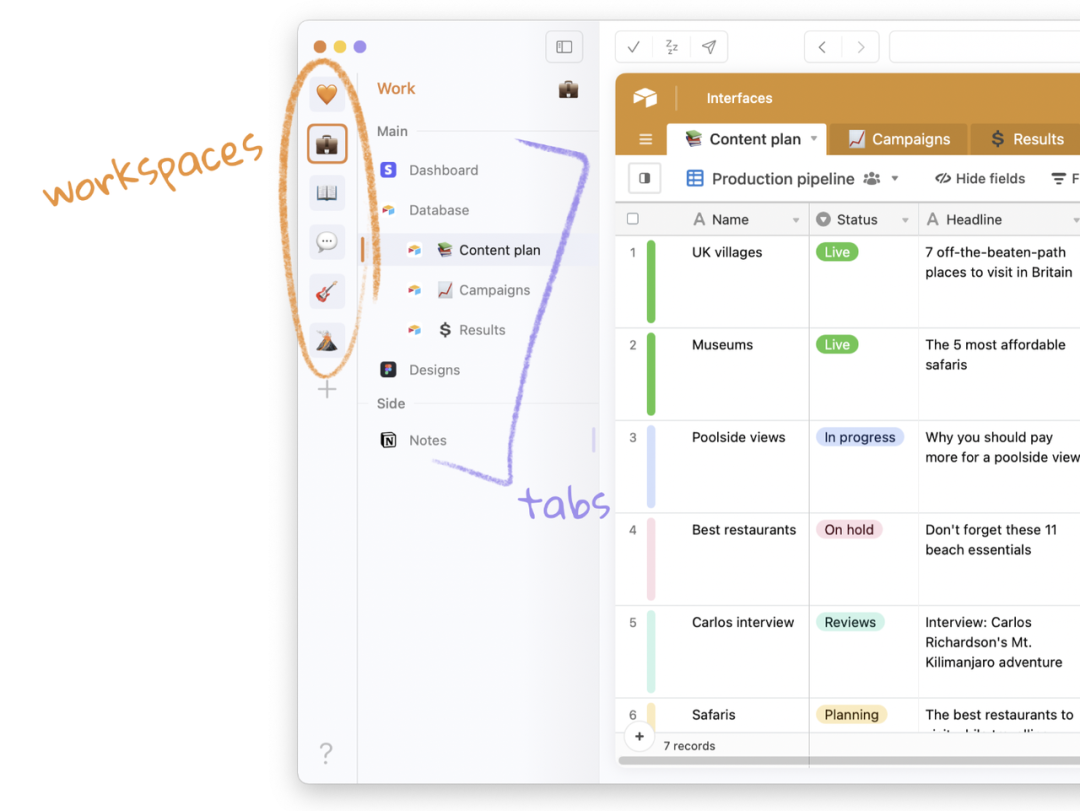Select the briefcase Work workspace
Viewport: 1080px width, 811px height.
[x=326, y=144]
